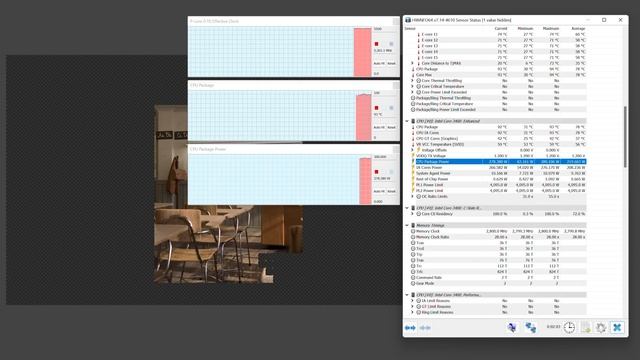This screenshot has height=360, width=640.
Task: Click Auto Fit in the CPU Package Power graph
Action: pyautogui.click(x=379, y=191)
